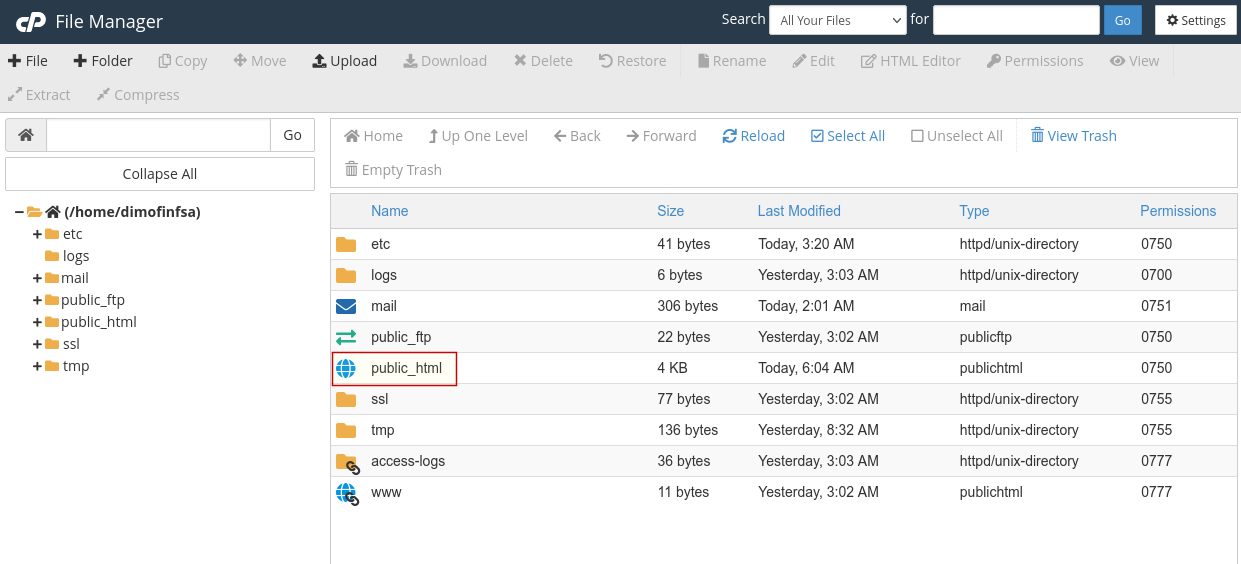Image resolution: width=1241 pixels, height=564 pixels.
Task: Click Reload to refresh file list
Action: 754,136
